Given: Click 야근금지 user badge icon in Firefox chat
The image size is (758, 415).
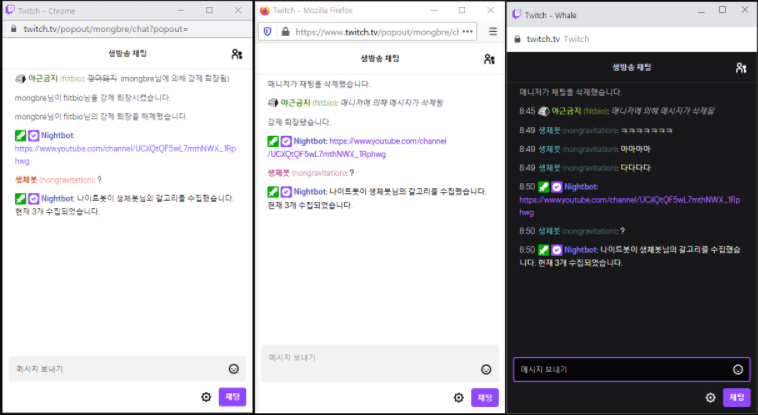Looking at the screenshot, I should point(273,103).
